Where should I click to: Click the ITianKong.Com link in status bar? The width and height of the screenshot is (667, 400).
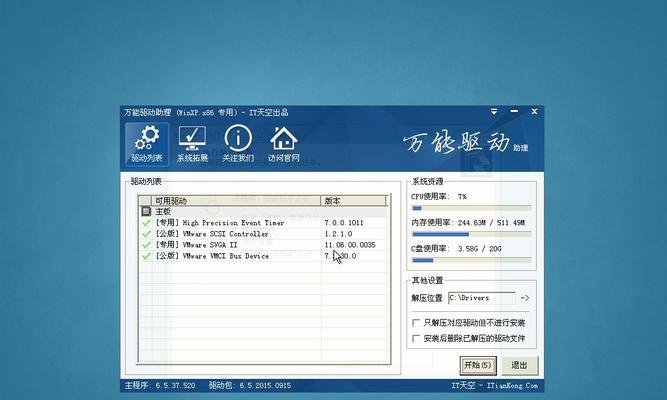[512, 386]
